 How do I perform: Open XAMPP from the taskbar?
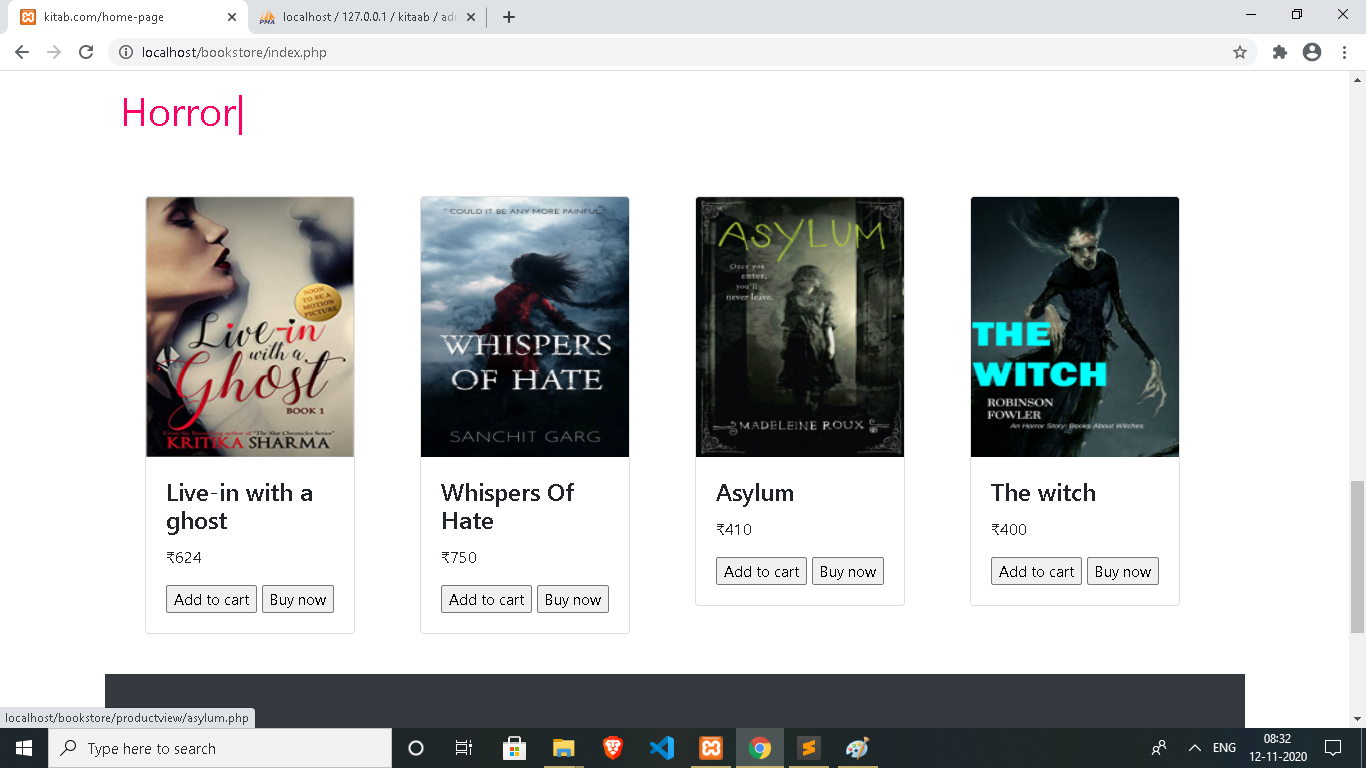click(x=710, y=748)
